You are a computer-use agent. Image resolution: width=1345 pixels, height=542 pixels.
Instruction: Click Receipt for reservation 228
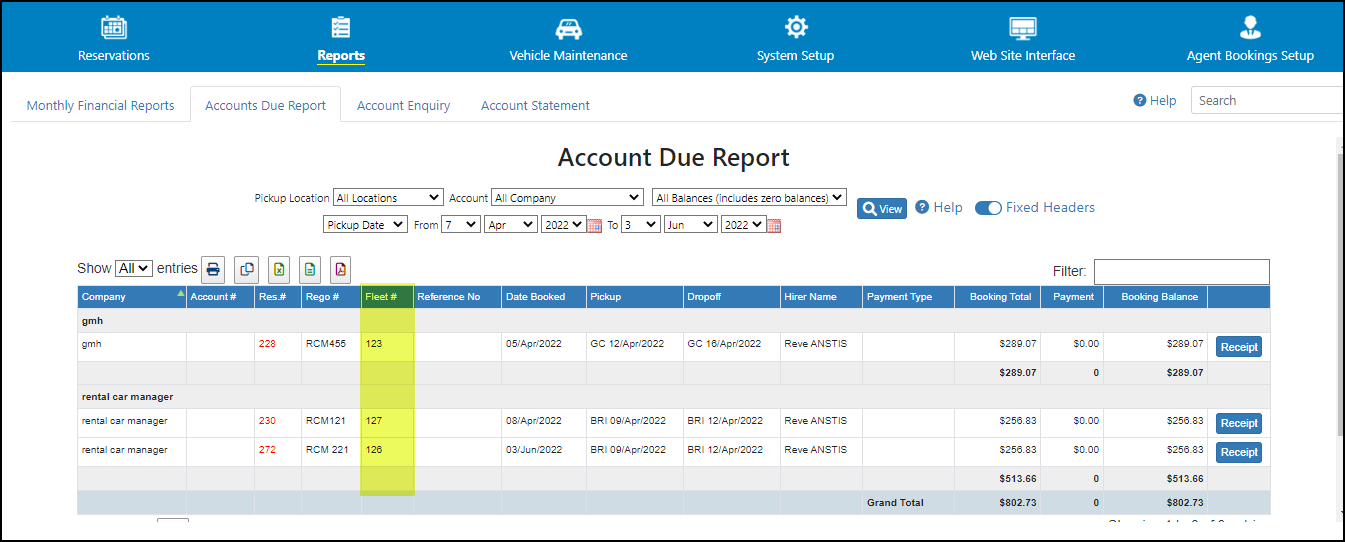tap(1238, 347)
